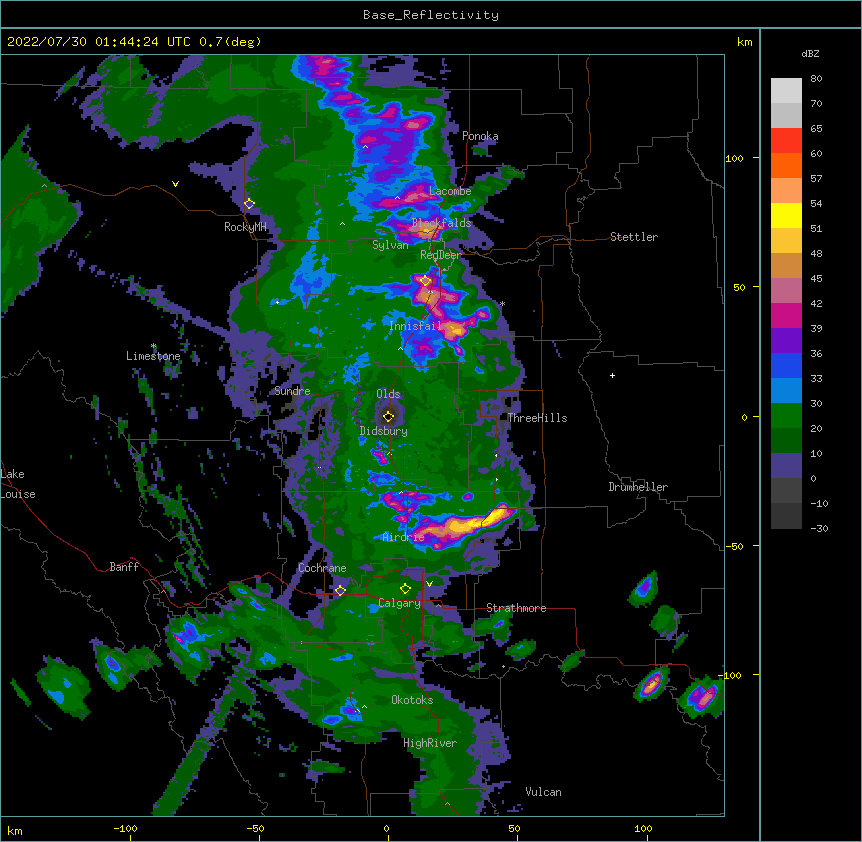Click the Innisfail town label
Image resolution: width=862 pixels, height=842 pixels.
point(416,326)
